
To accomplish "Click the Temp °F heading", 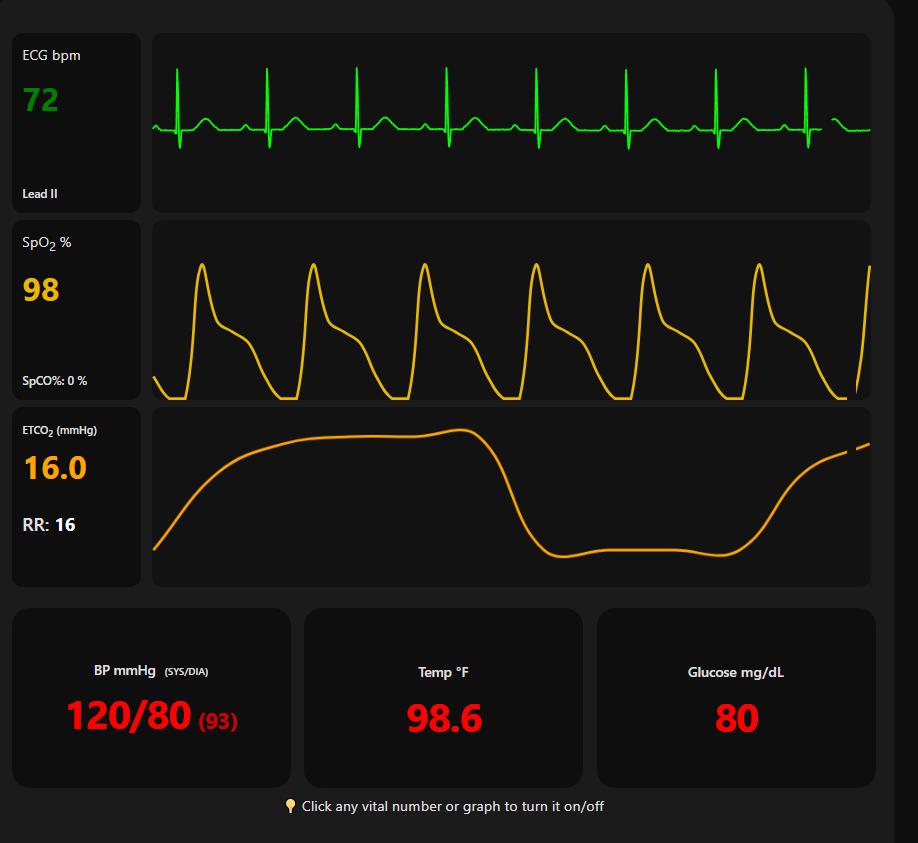I will (x=443, y=672).
